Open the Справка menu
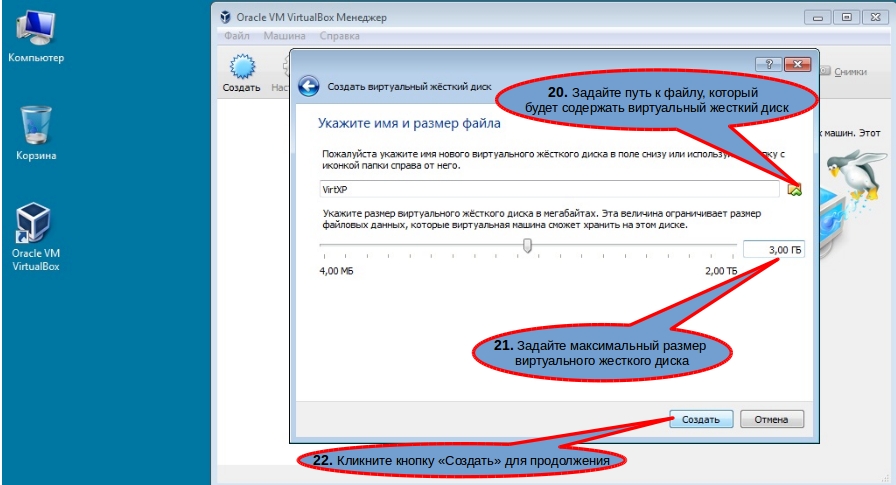Screen dimensions: 896x485 339,35
